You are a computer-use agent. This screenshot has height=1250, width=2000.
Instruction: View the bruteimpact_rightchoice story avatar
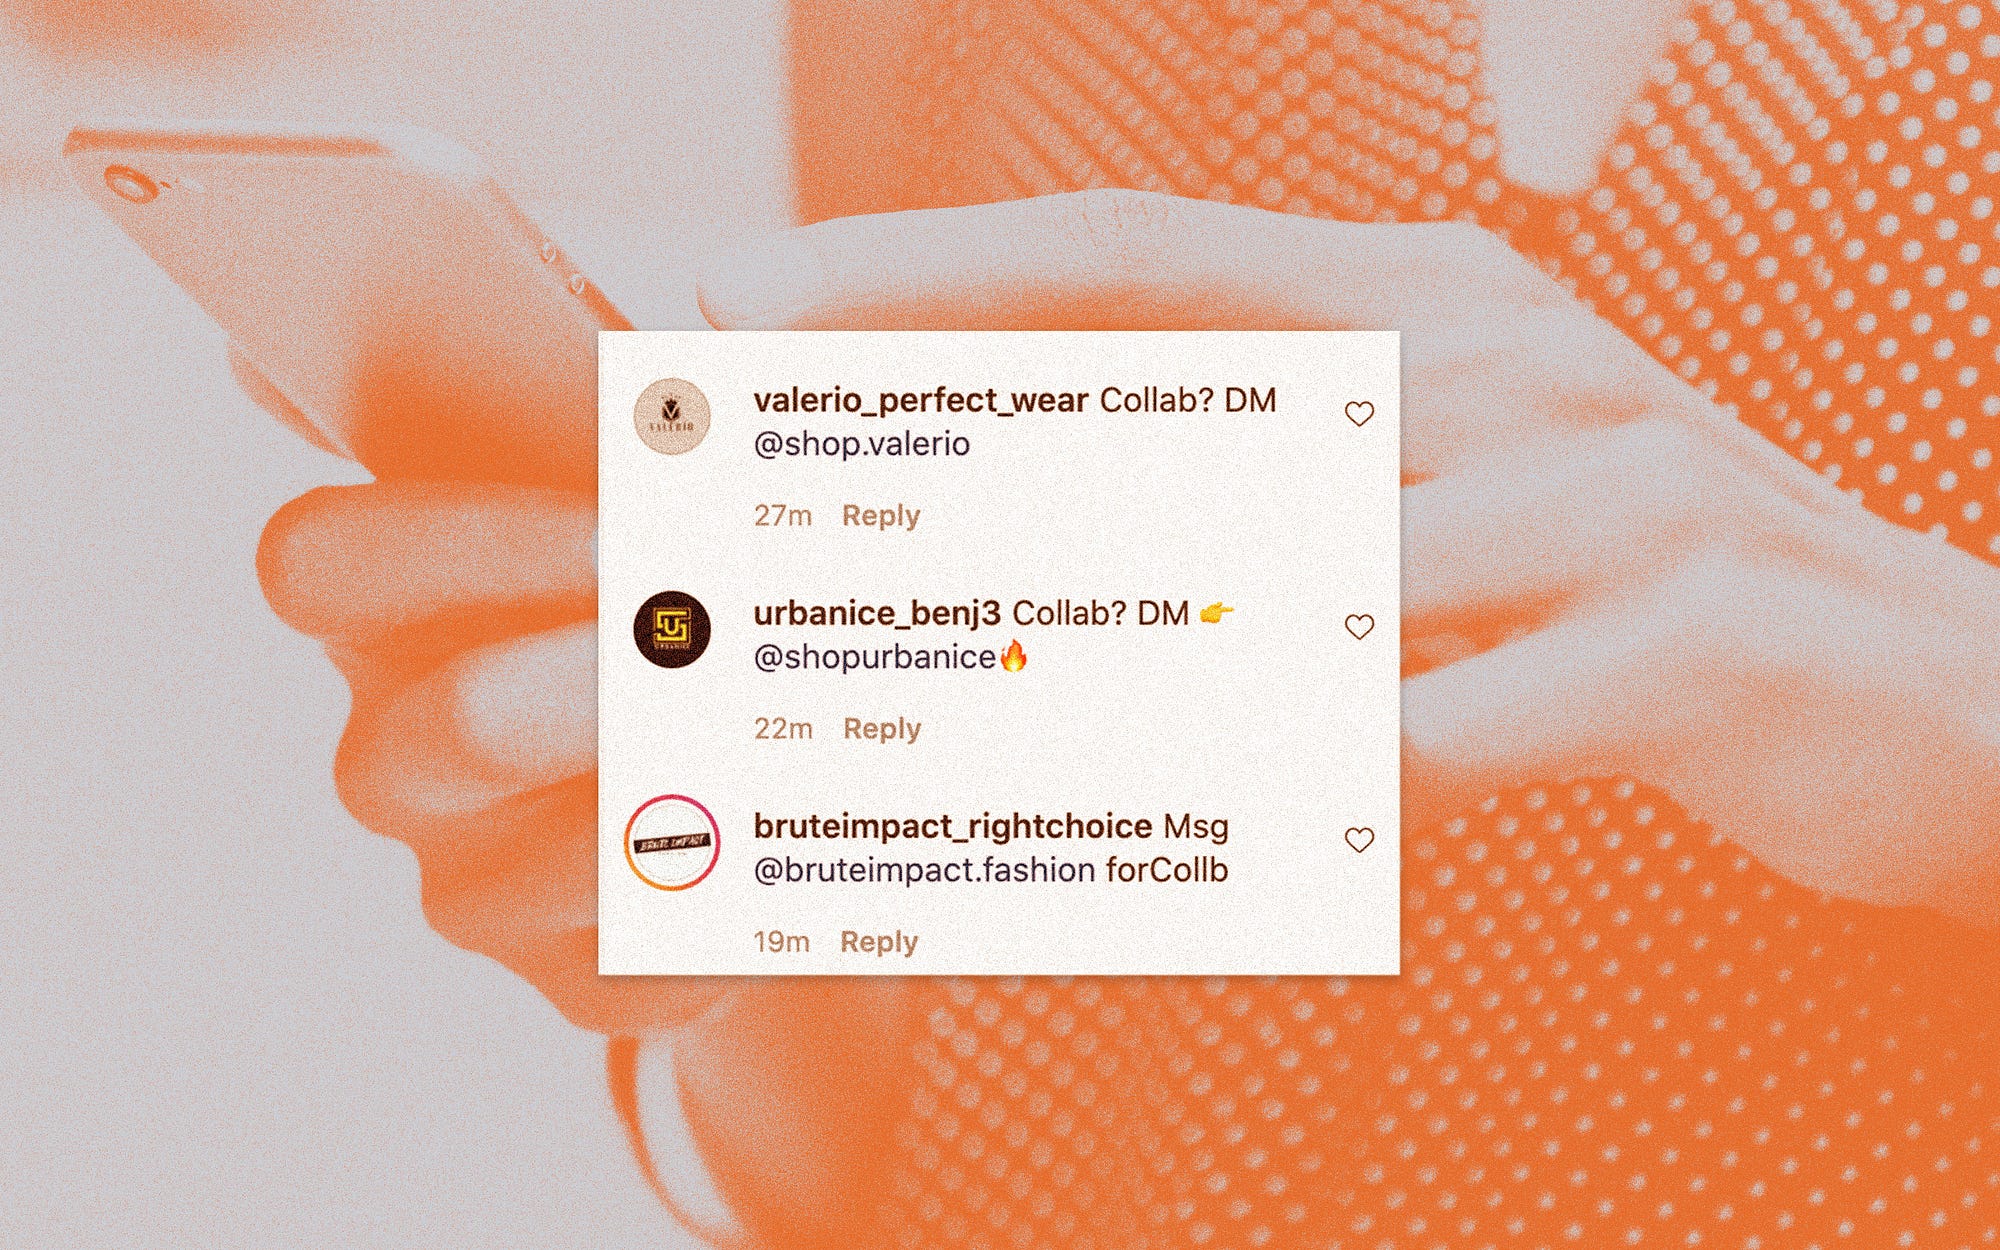[x=672, y=843]
